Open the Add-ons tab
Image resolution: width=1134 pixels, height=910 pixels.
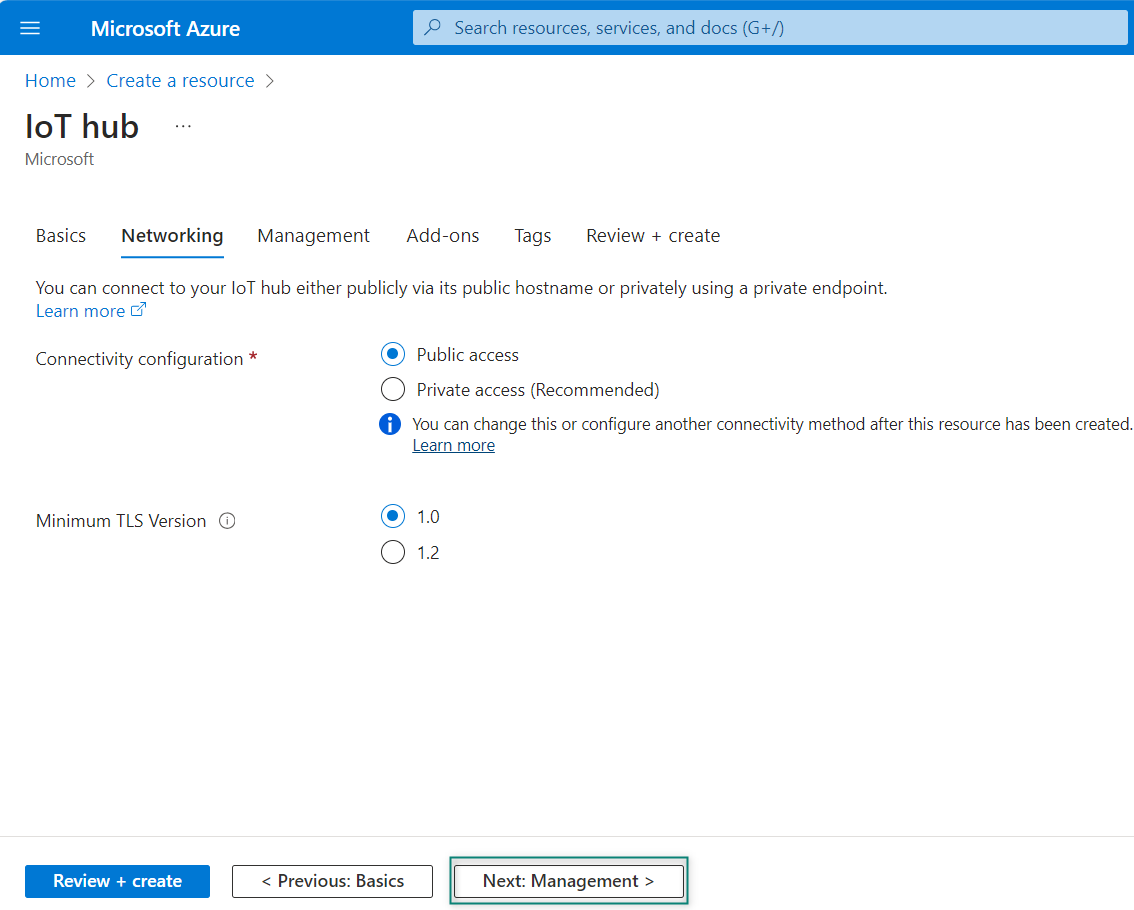coord(443,236)
